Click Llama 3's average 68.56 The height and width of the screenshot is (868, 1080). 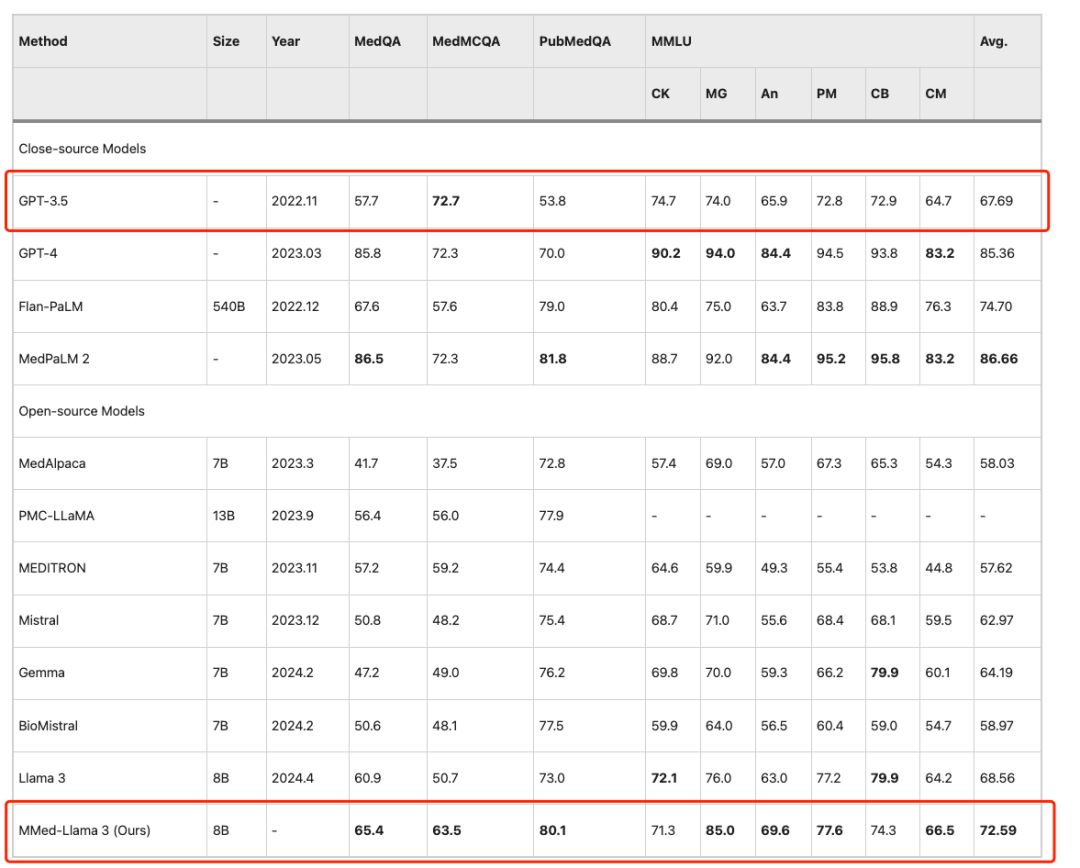(997, 778)
